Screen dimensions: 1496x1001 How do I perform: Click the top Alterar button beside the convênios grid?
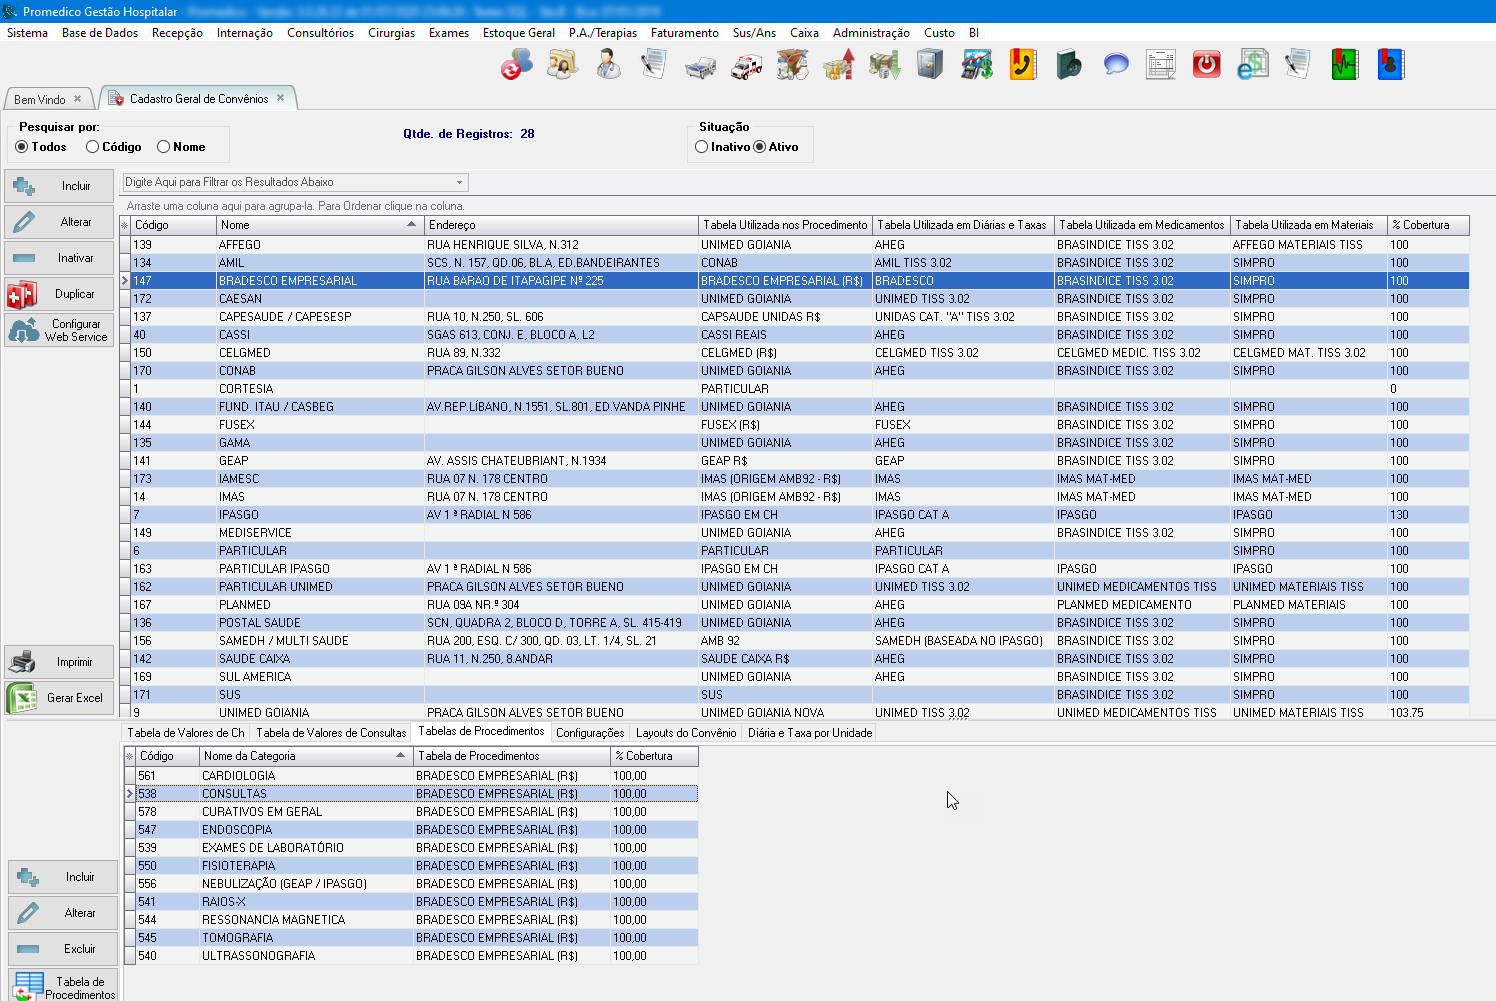pos(59,222)
